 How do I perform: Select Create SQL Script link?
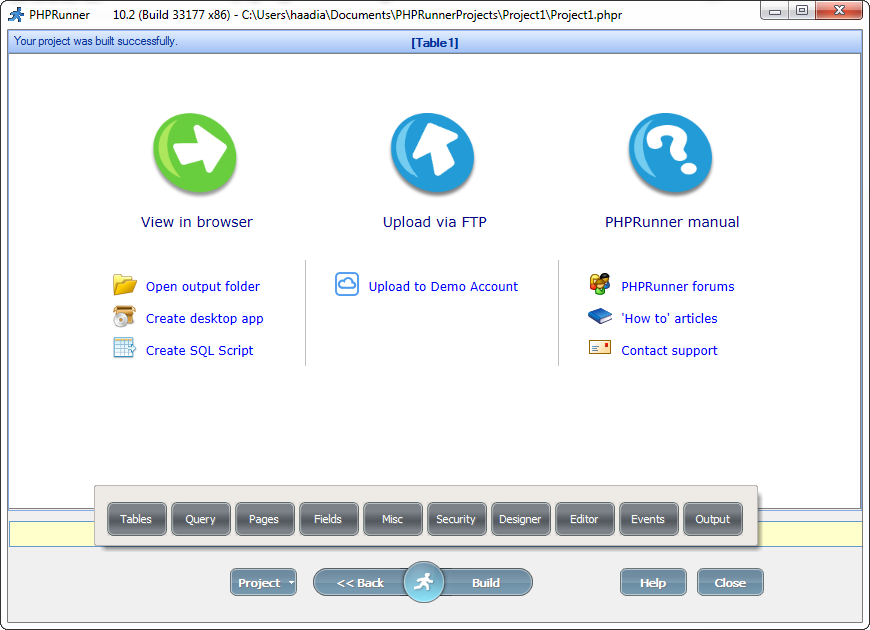199,350
